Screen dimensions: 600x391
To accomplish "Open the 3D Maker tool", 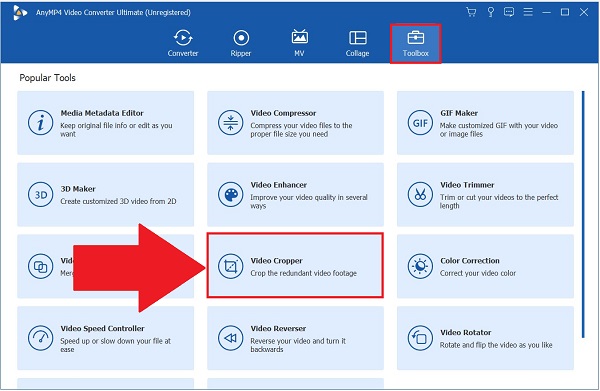I will (106, 195).
